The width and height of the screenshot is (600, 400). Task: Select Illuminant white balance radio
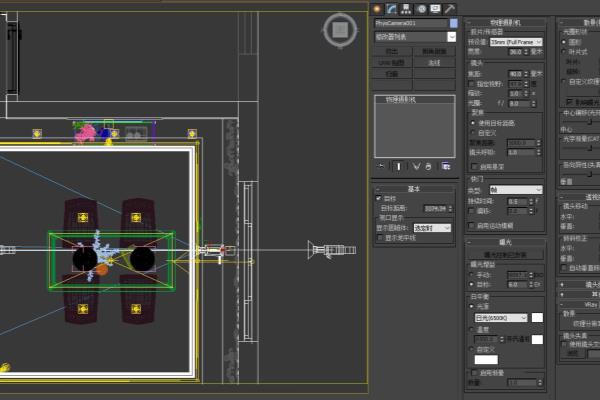point(472,306)
